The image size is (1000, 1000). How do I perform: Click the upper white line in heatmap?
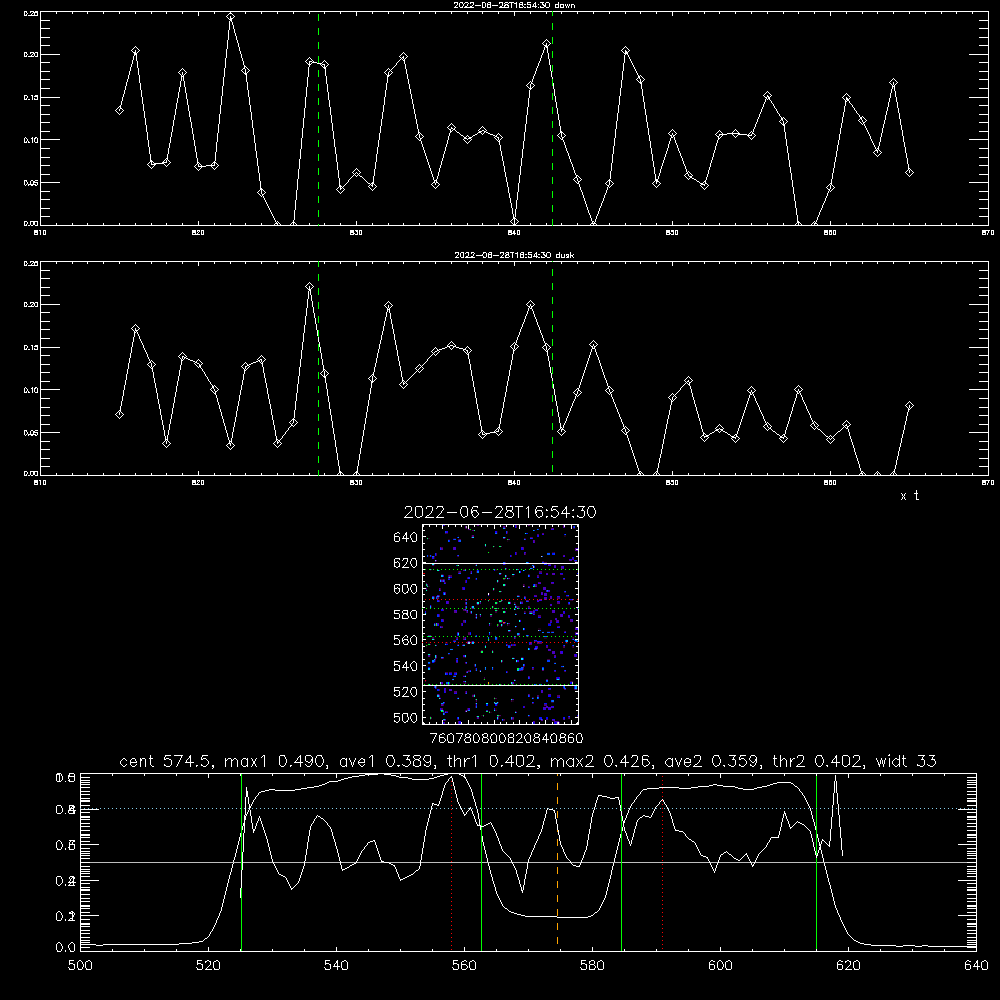pos(501,563)
